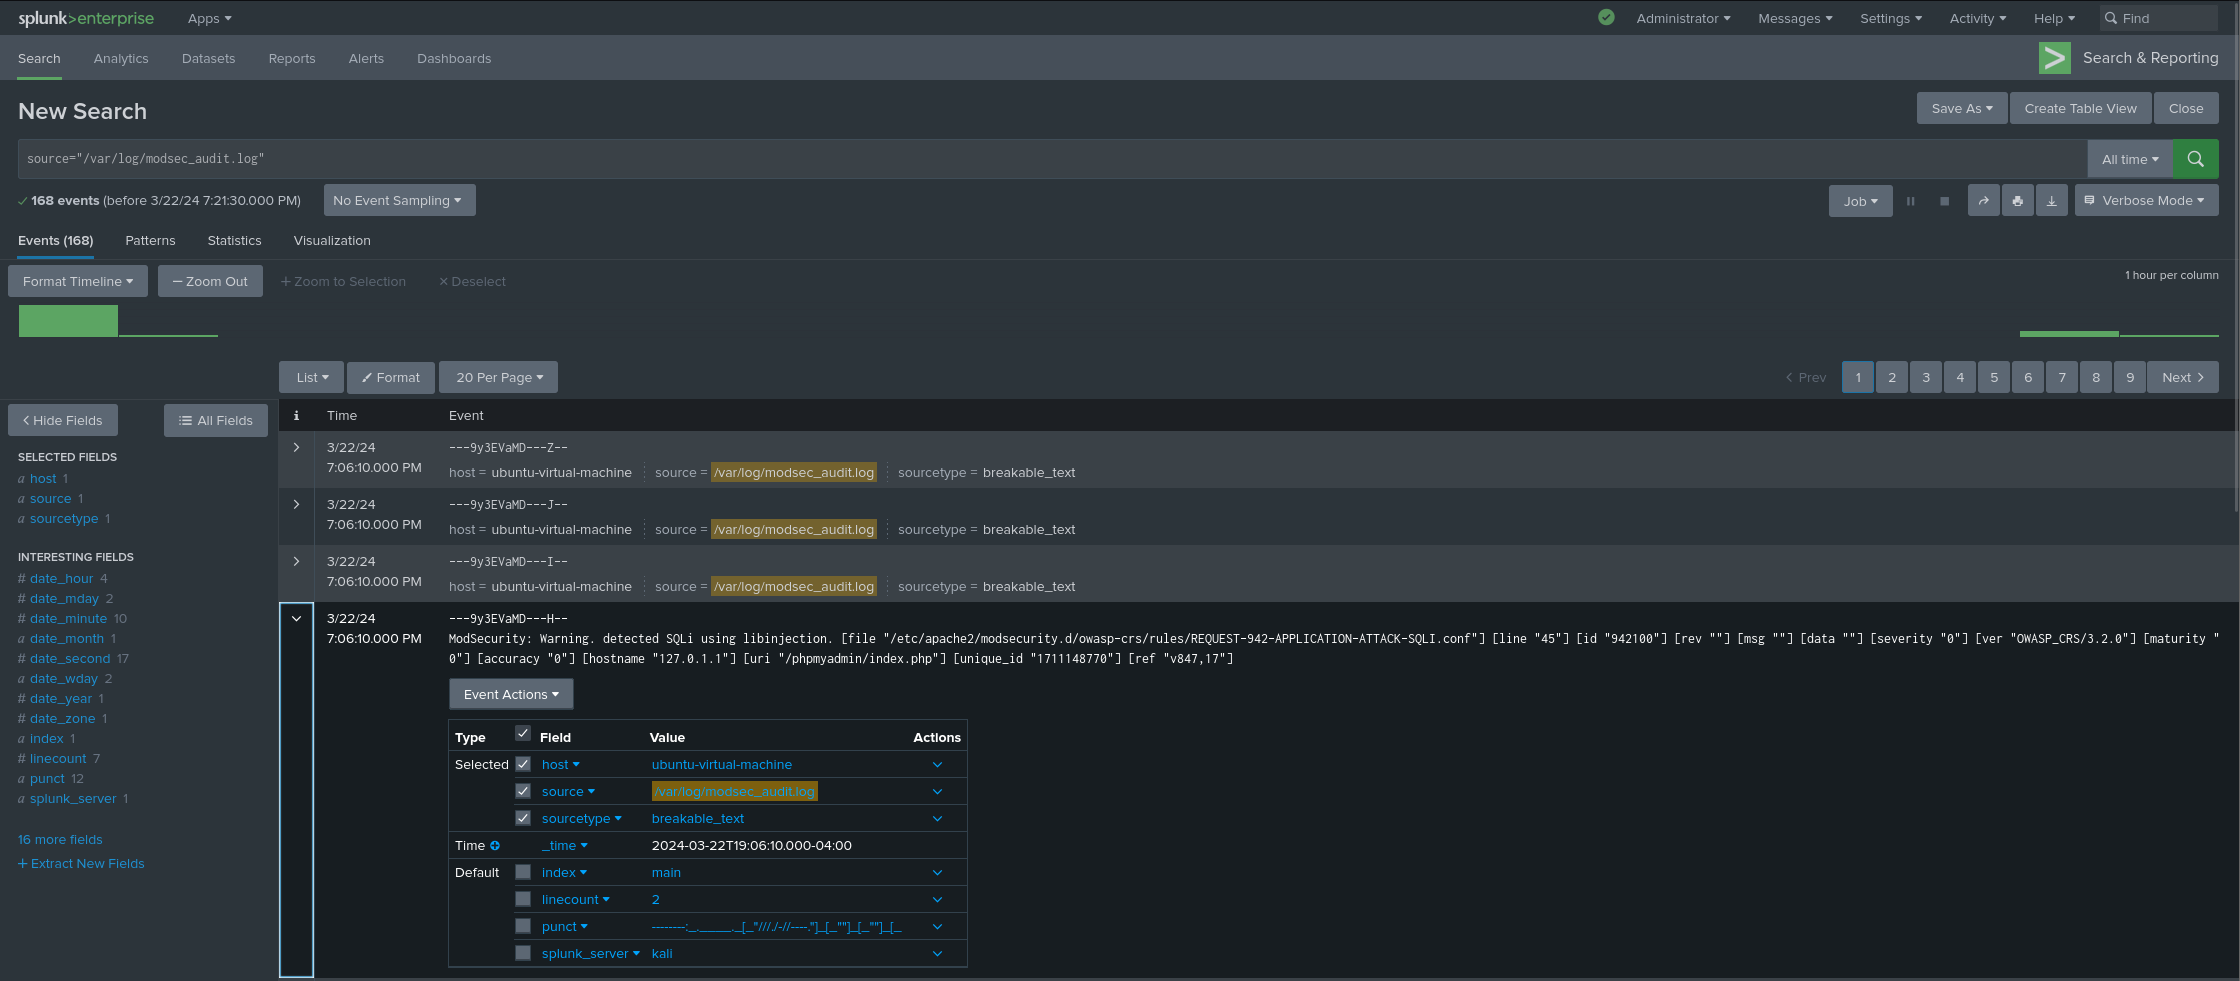
Task: Collapse the expanded ---9y3EVaMD---H-- event
Action: click(x=296, y=618)
